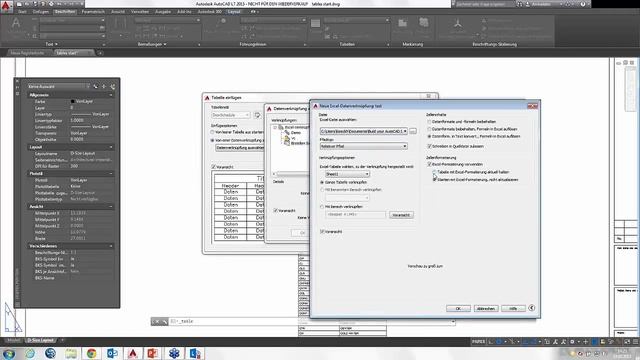
Task: Open the Windows Start menu
Action: [x=9, y=353]
